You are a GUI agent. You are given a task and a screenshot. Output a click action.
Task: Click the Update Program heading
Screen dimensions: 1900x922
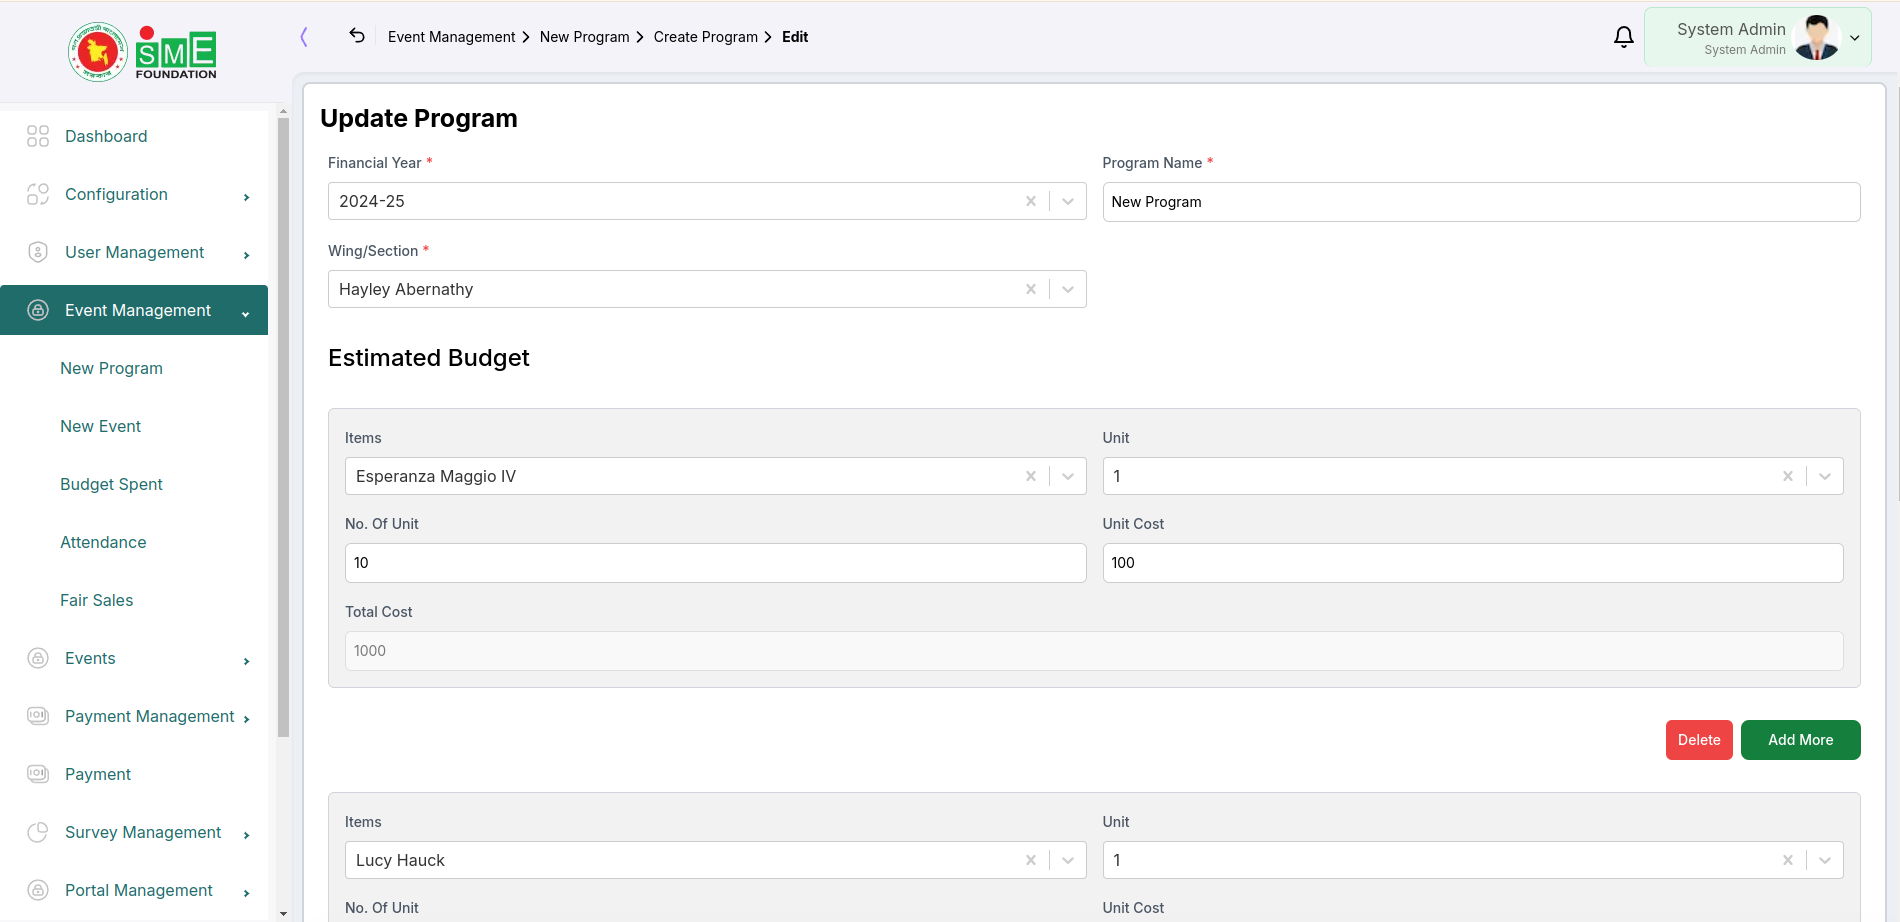point(419,118)
